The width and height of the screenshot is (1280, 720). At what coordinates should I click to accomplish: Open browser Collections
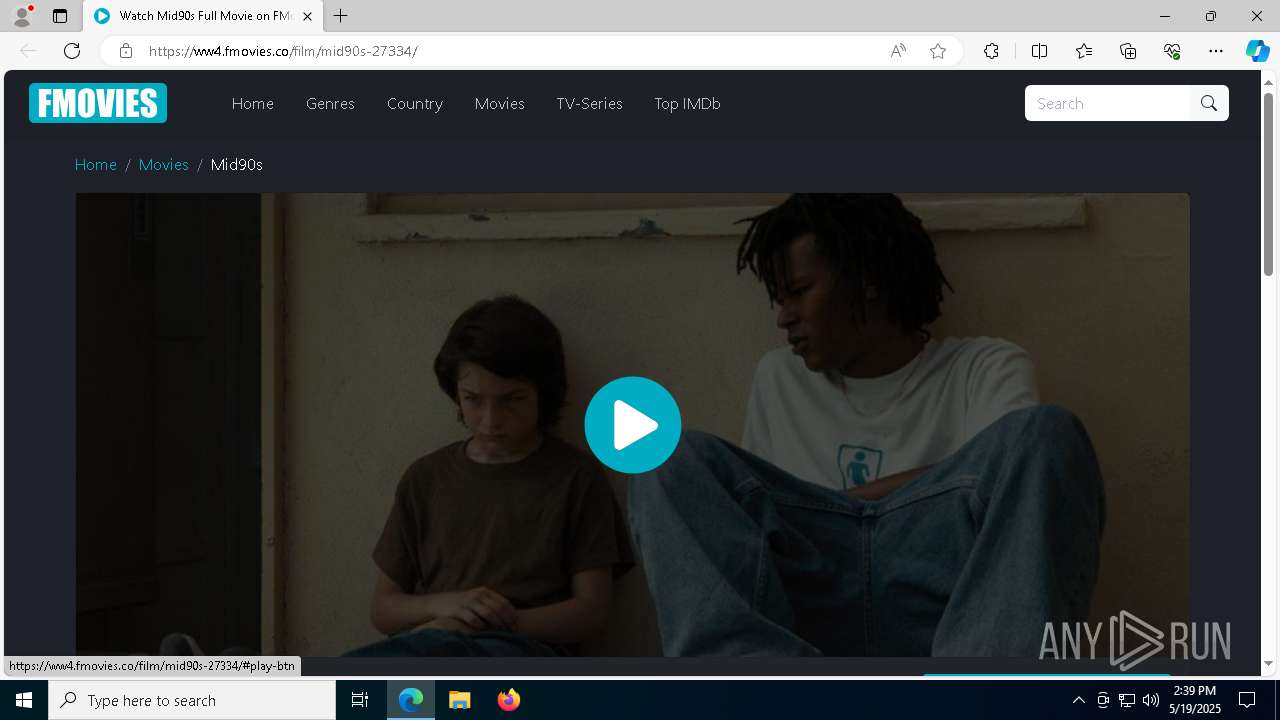[1128, 51]
